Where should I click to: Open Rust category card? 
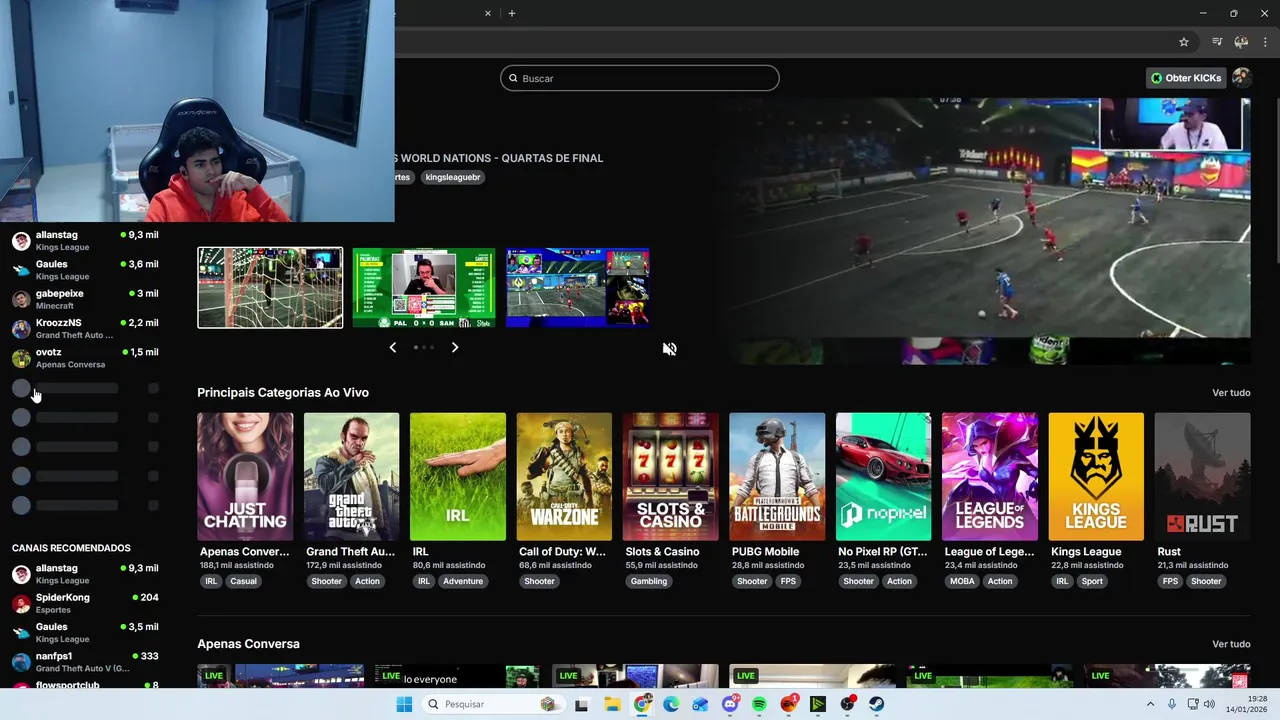(x=1202, y=476)
